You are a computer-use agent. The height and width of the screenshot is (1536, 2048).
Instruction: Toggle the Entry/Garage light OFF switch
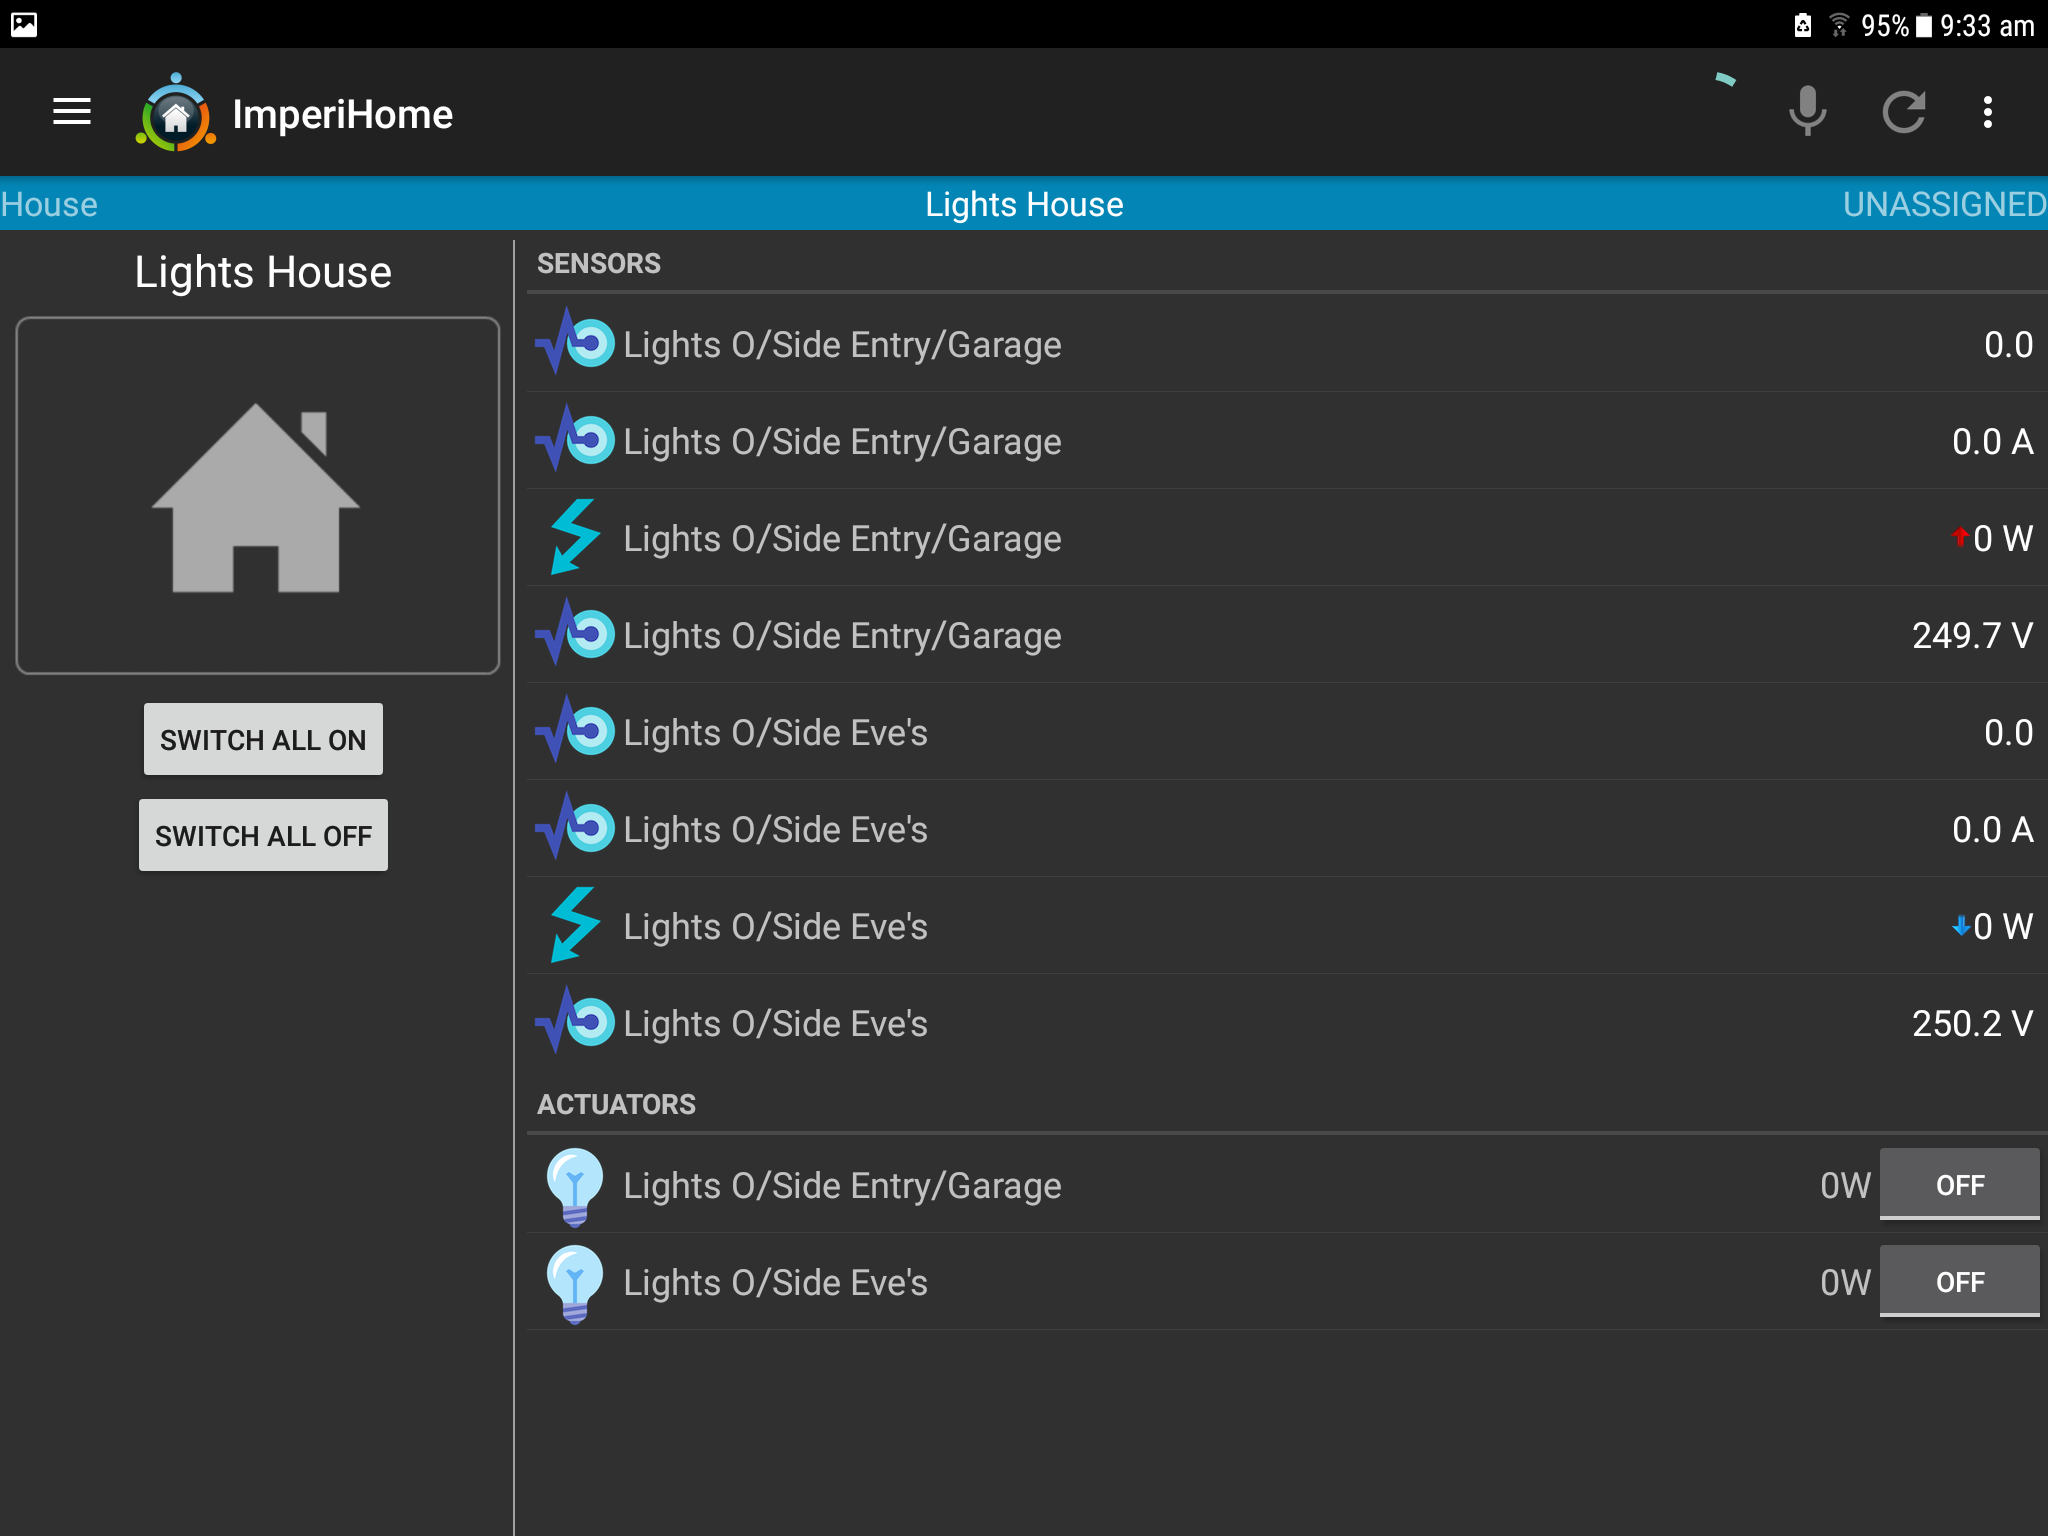click(1958, 1185)
